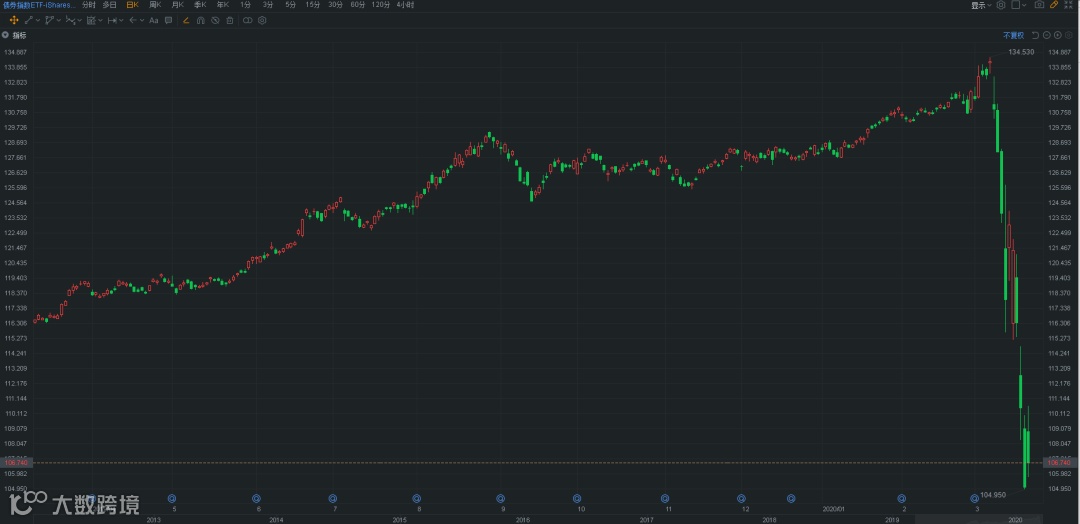Select the 5分 minute interval
Image resolution: width=1080 pixels, height=524 pixels.
pos(291,5)
